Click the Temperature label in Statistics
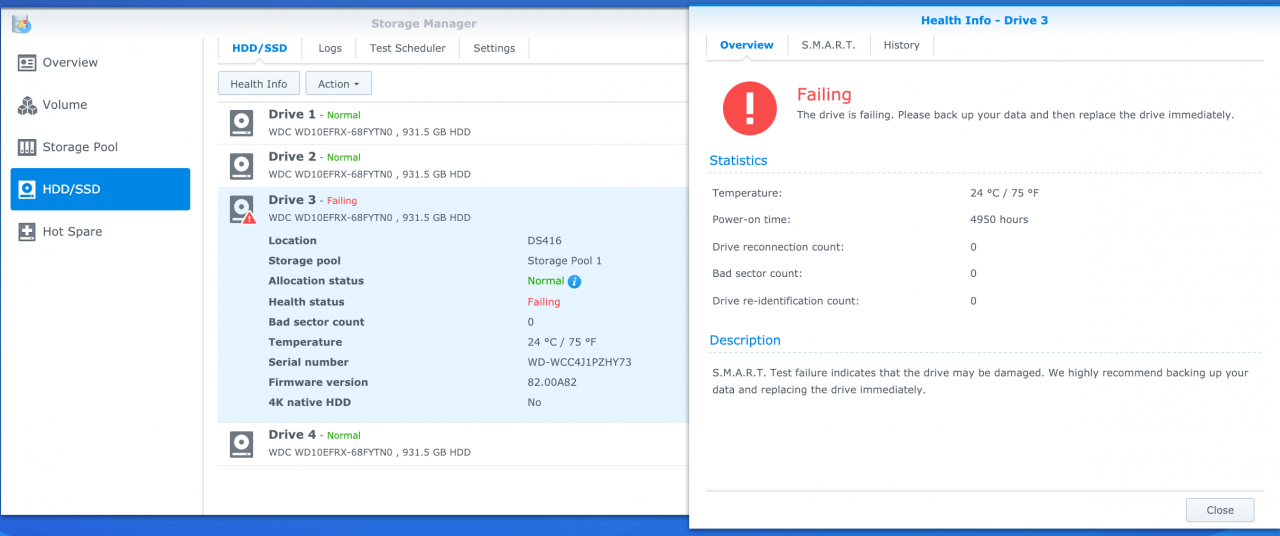The height and width of the screenshot is (536, 1280). click(747, 193)
